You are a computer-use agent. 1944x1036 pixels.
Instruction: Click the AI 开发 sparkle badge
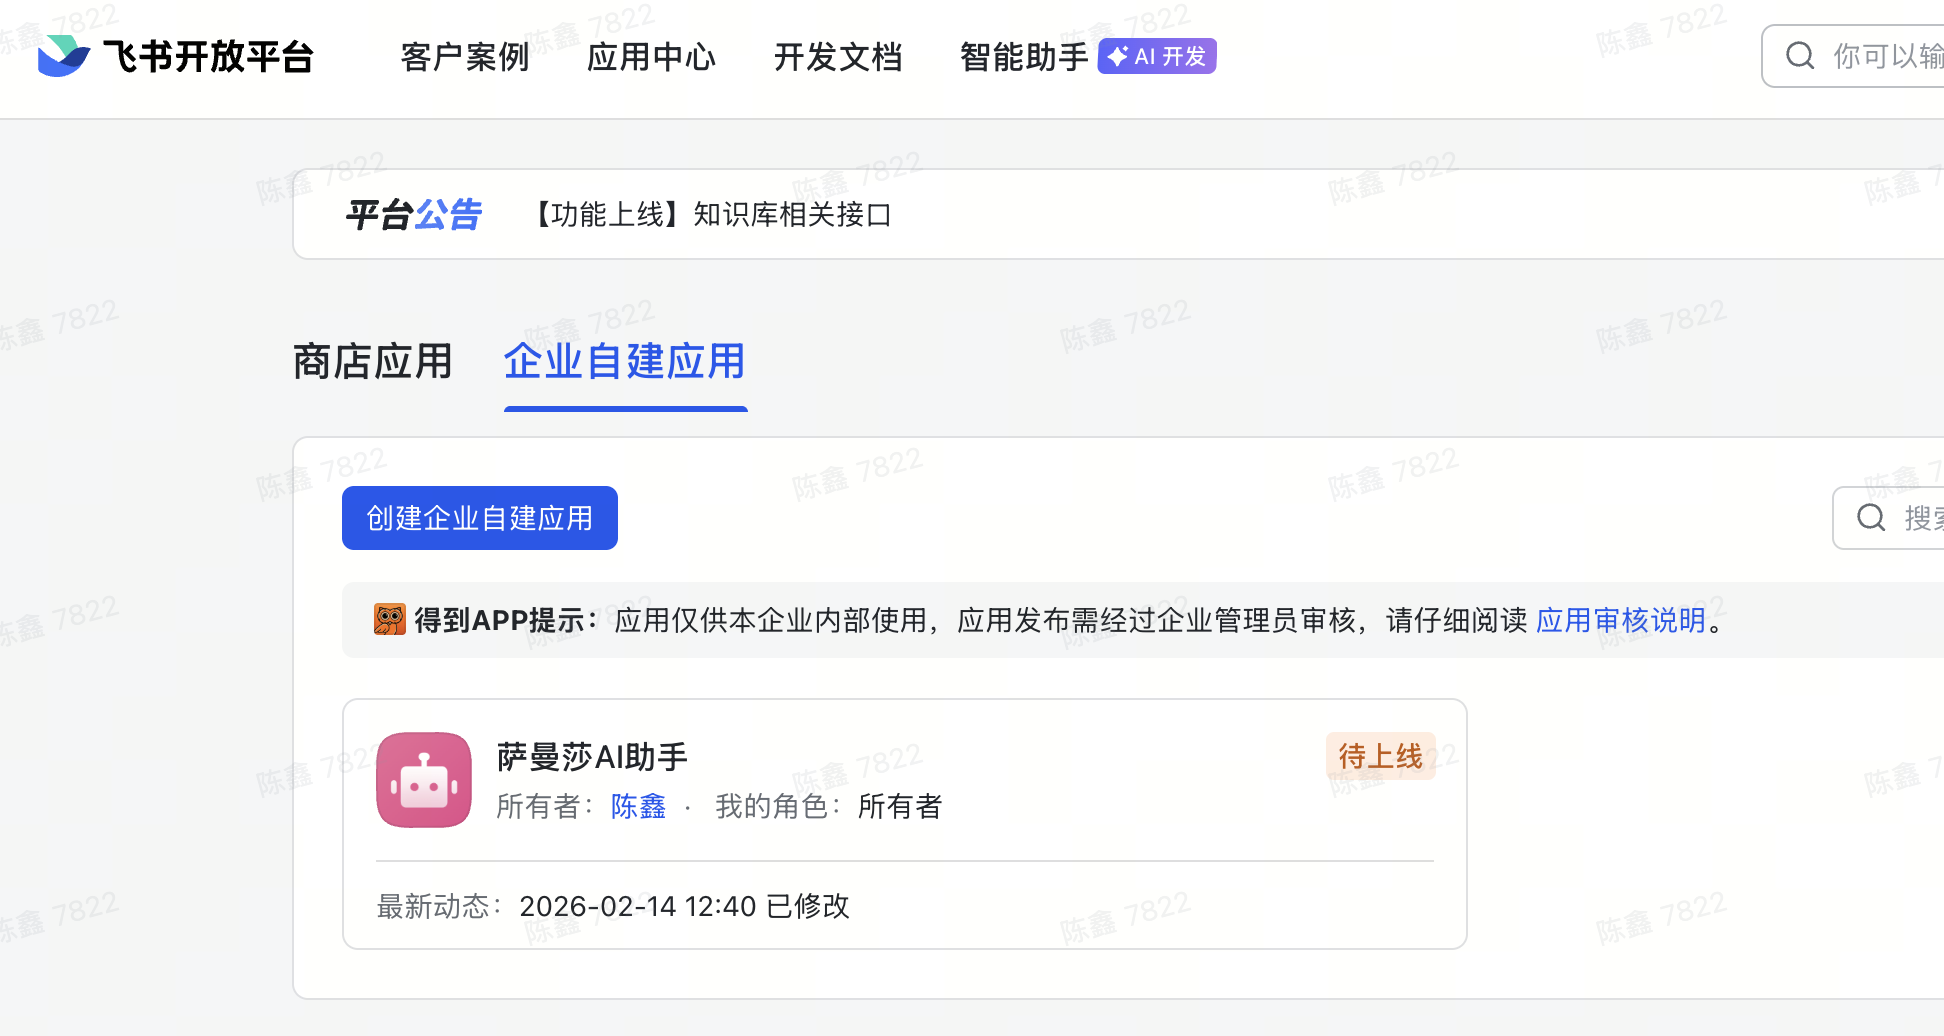click(x=1156, y=56)
